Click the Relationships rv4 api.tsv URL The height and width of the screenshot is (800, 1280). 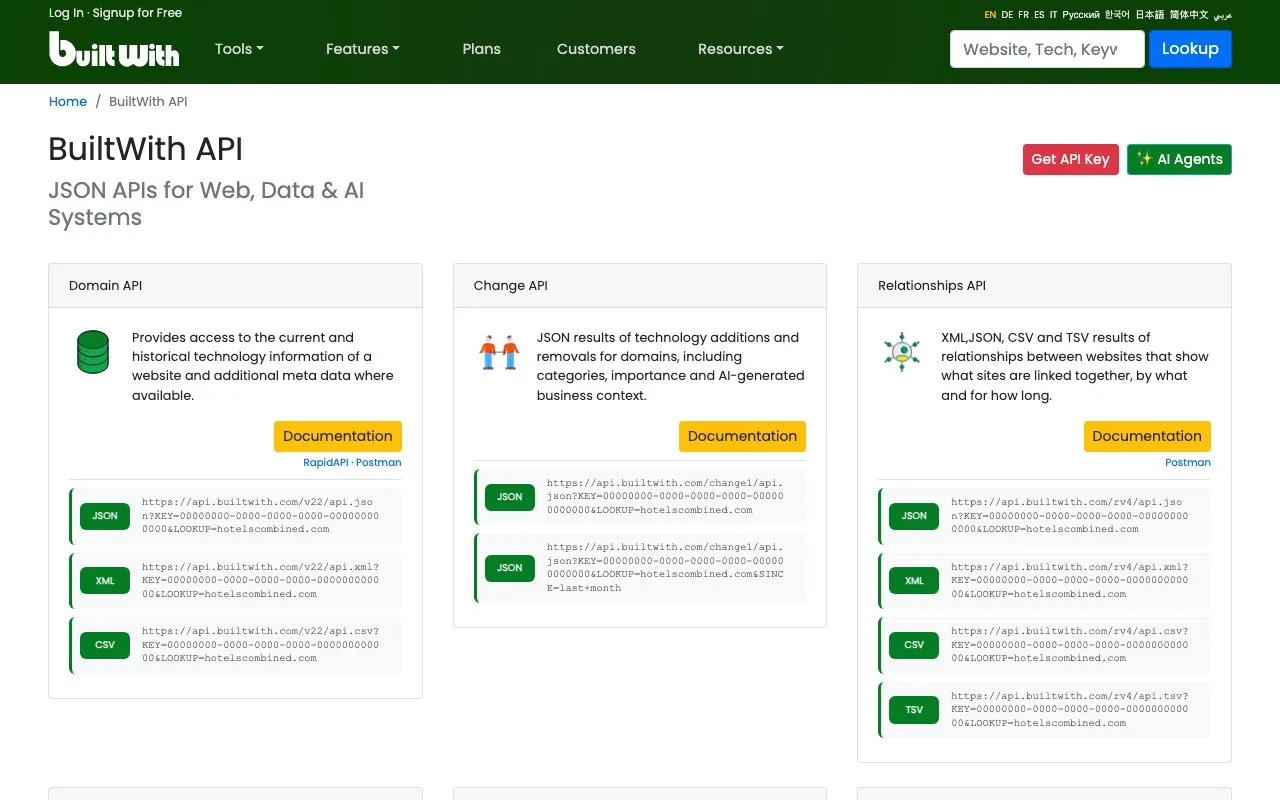[x=1070, y=710]
